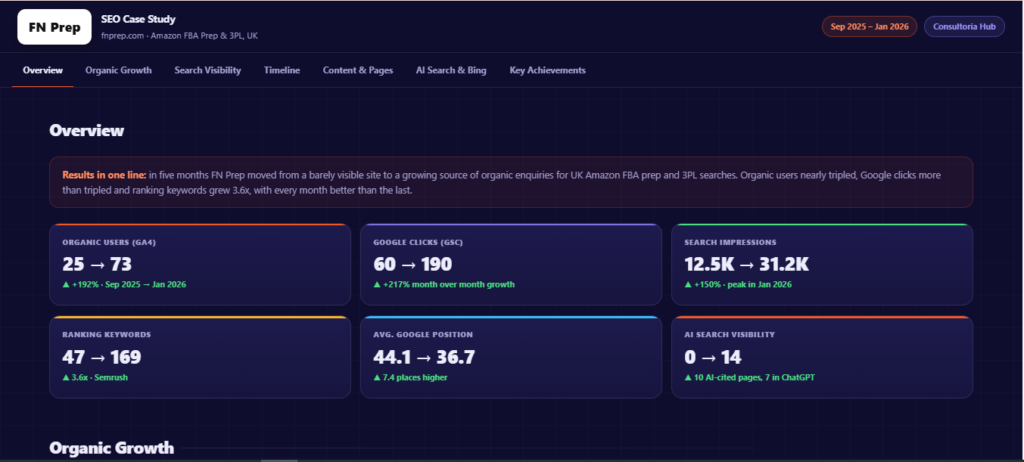Click the Overview section heading
Image resolution: width=1024 pixels, height=462 pixels.
pos(87,130)
